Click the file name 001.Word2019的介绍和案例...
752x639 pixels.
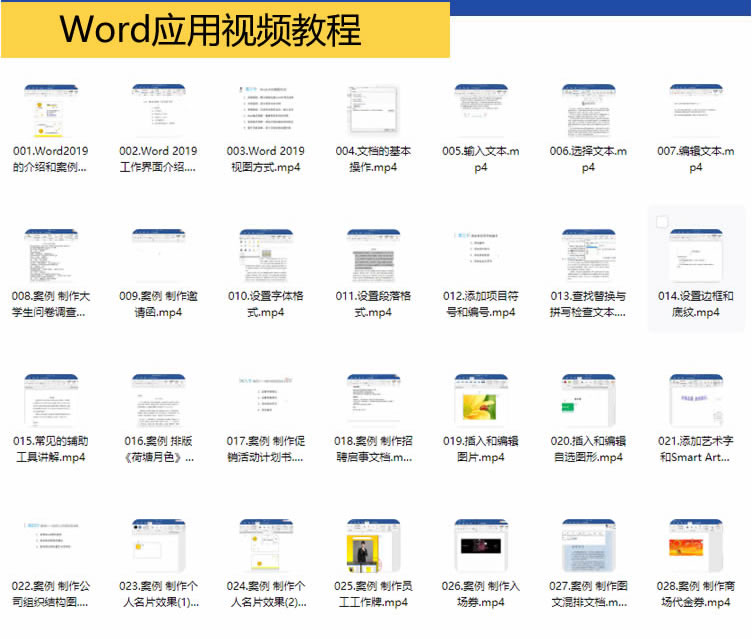tap(50, 159)
